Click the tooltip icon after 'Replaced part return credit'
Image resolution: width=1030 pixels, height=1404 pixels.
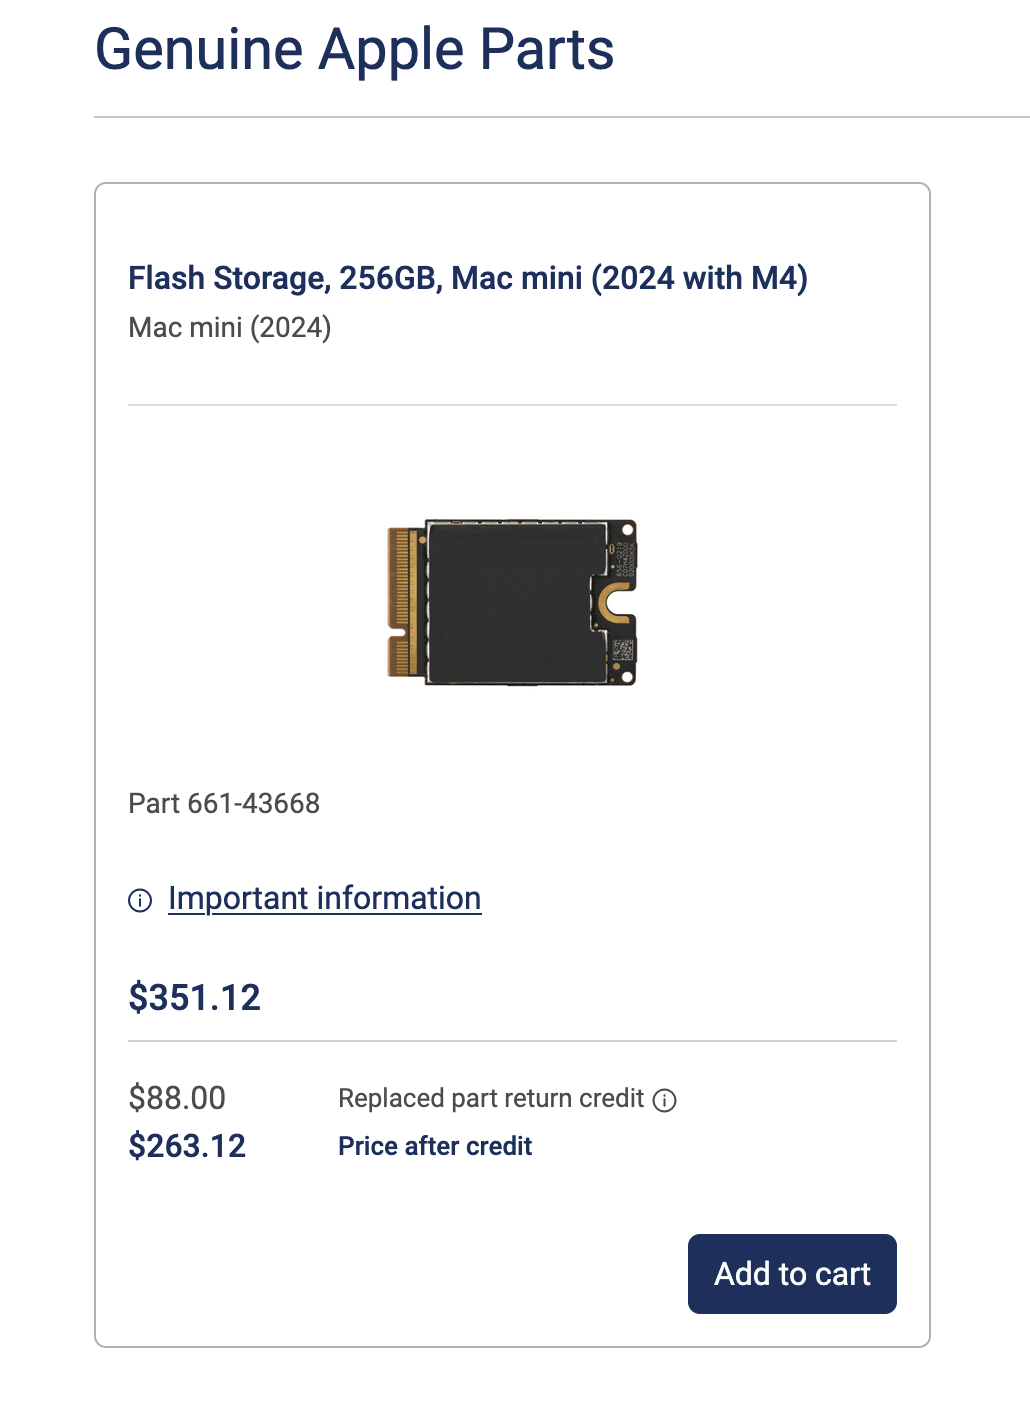tap(666, 1099)
